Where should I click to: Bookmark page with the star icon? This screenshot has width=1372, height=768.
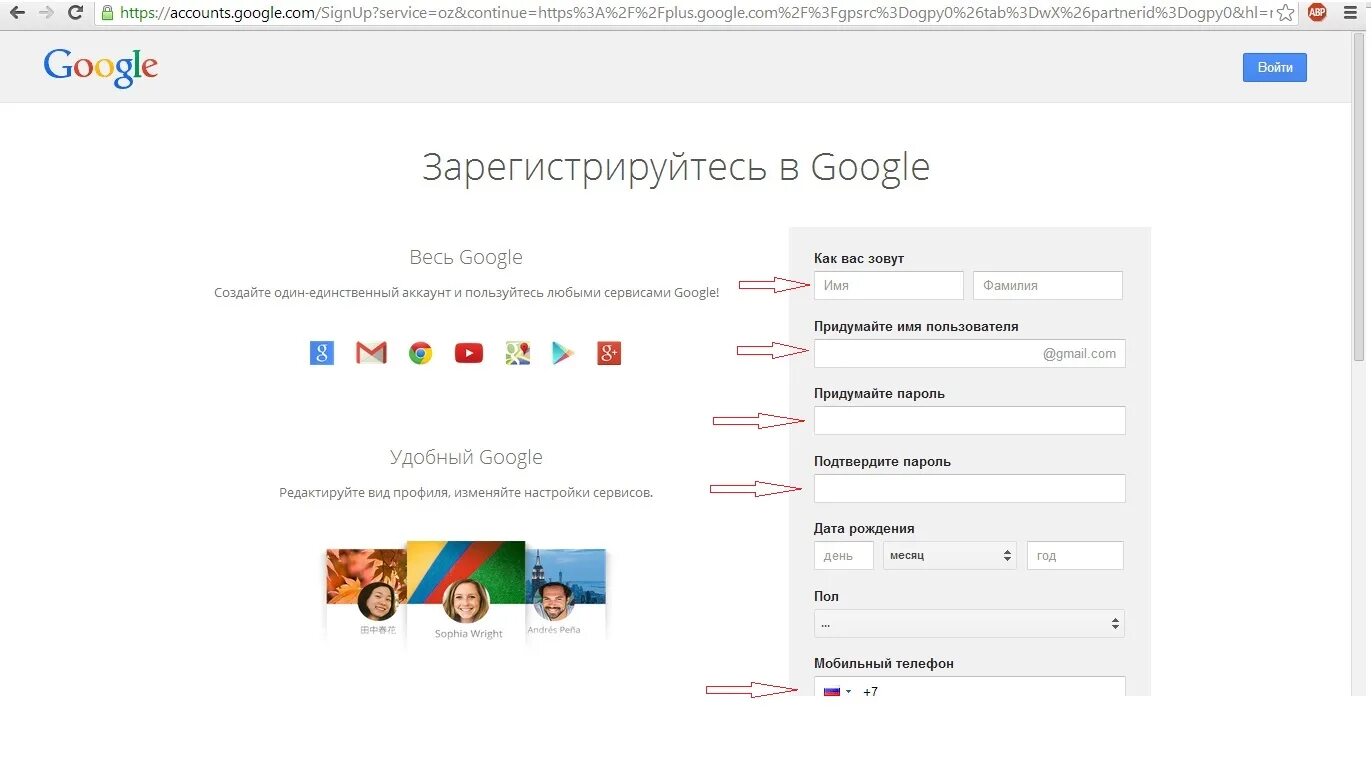tap(1286, 13)
